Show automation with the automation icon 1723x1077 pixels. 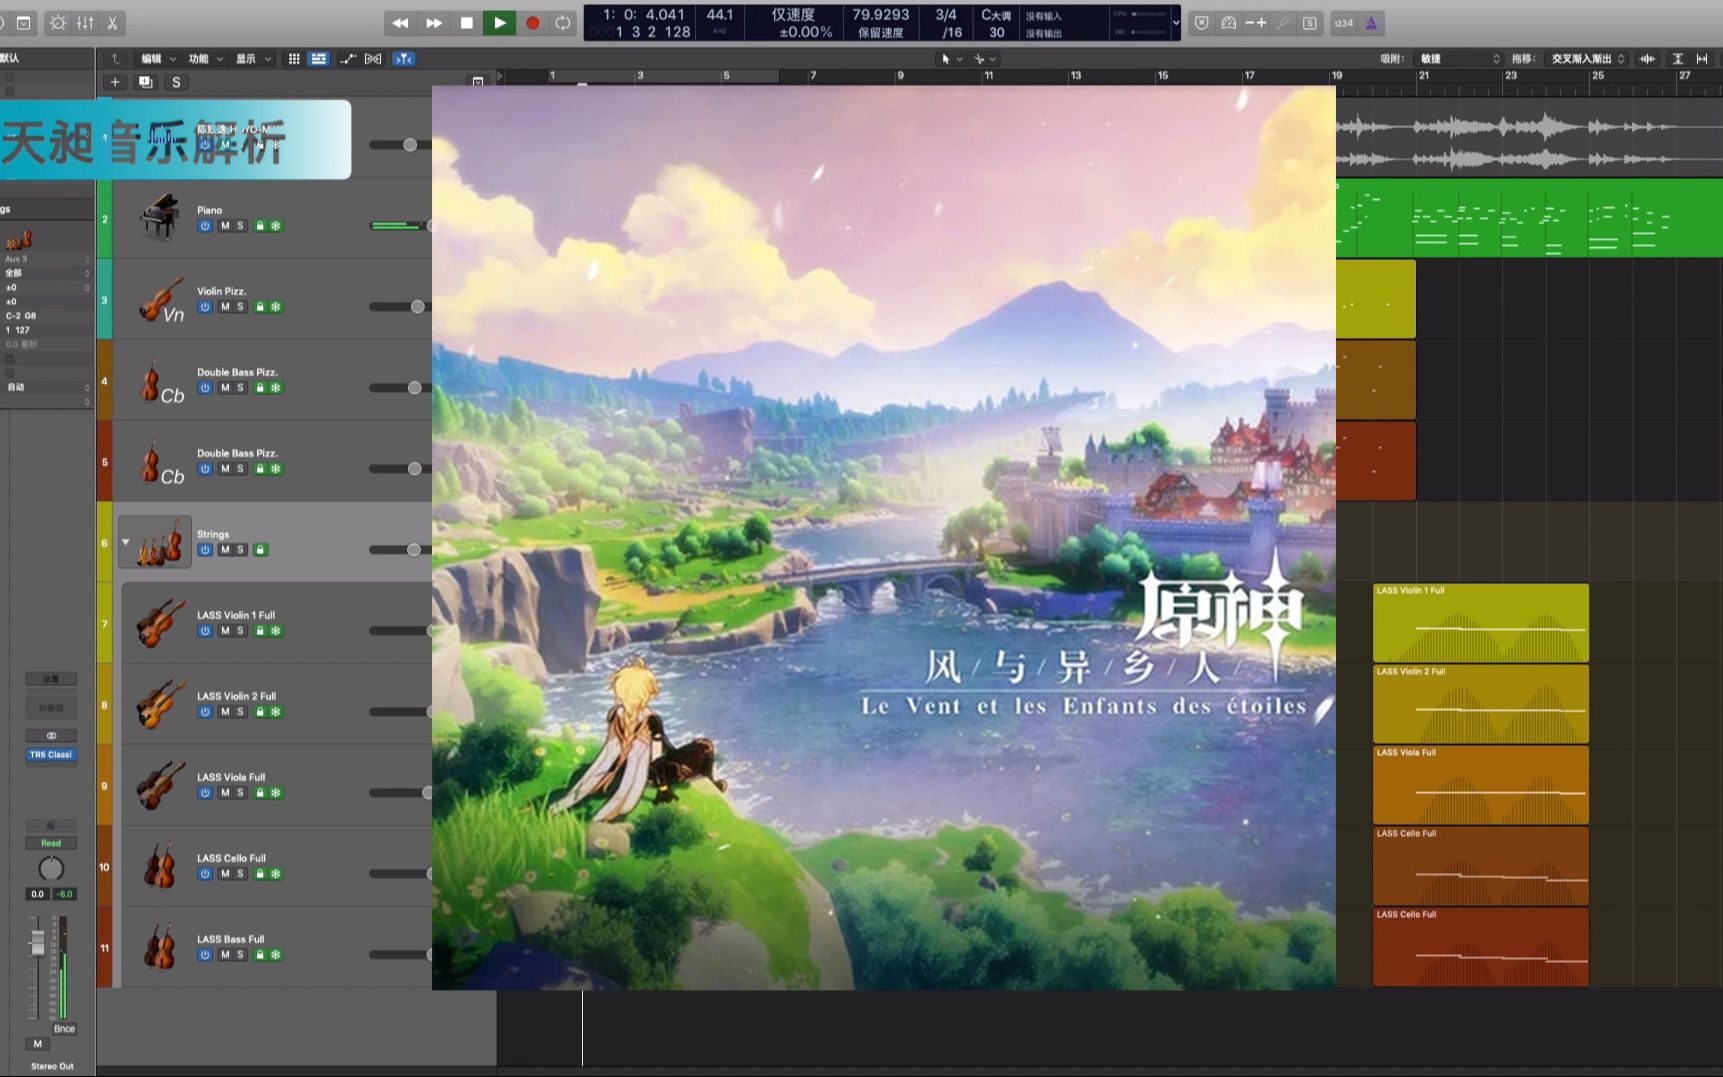348,59
